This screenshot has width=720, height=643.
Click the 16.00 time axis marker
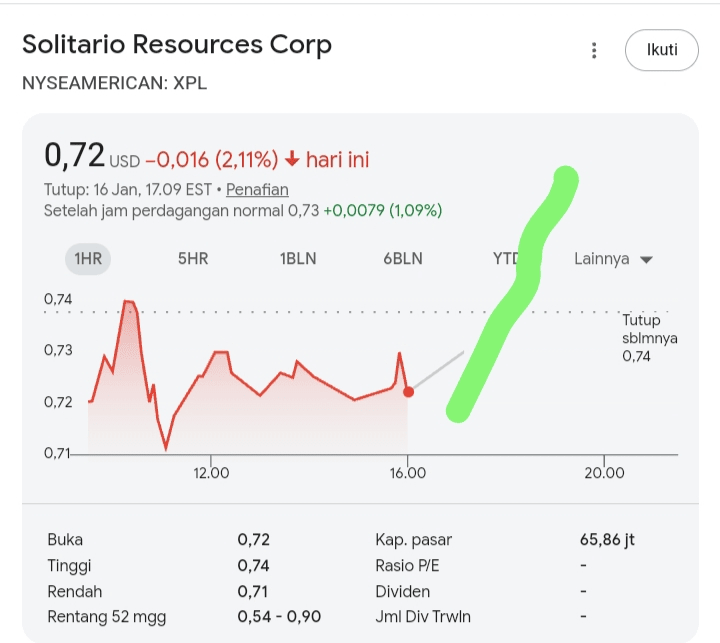pyautogui.click(x=408, y=473)
